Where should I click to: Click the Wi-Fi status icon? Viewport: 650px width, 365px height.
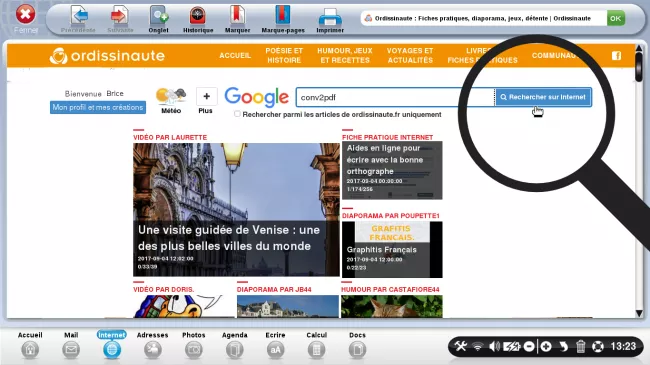pyautogui.click(x=478, y=346)
